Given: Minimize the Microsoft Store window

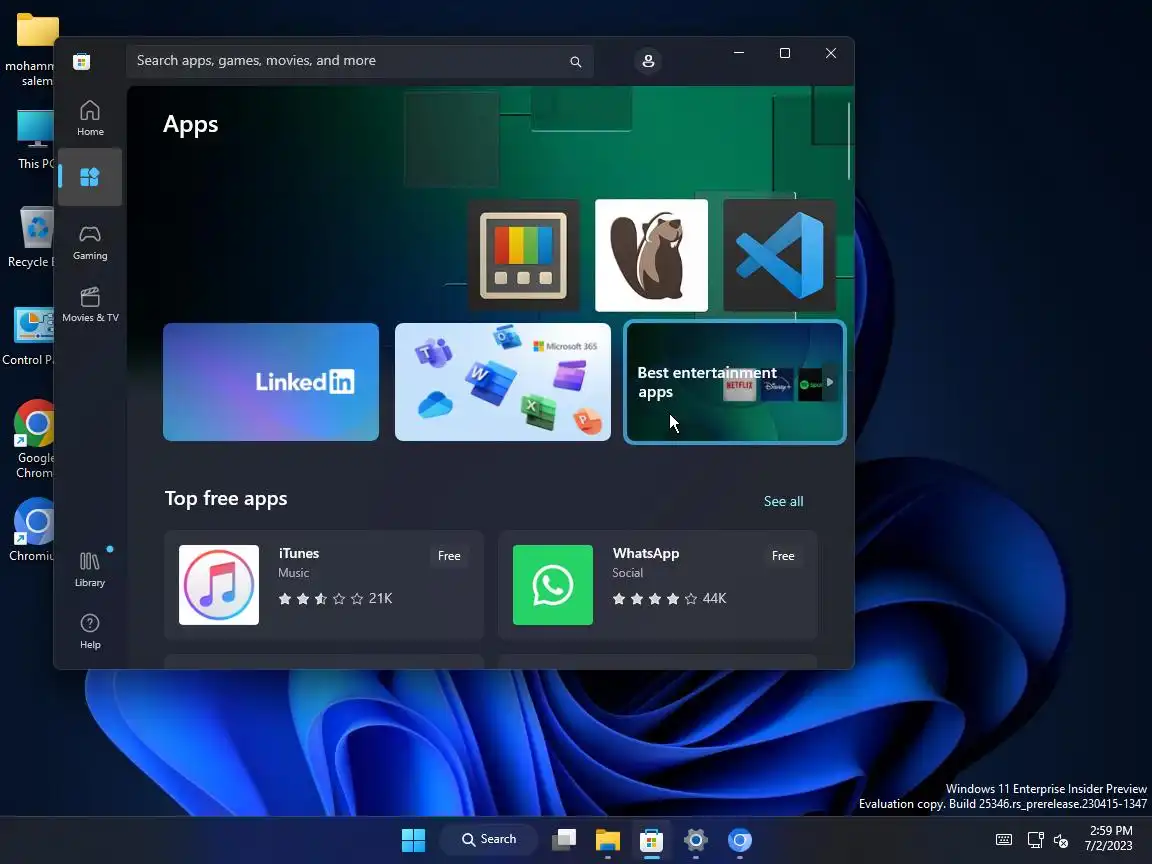Looking at the screenshot, I should click(739, 53).
